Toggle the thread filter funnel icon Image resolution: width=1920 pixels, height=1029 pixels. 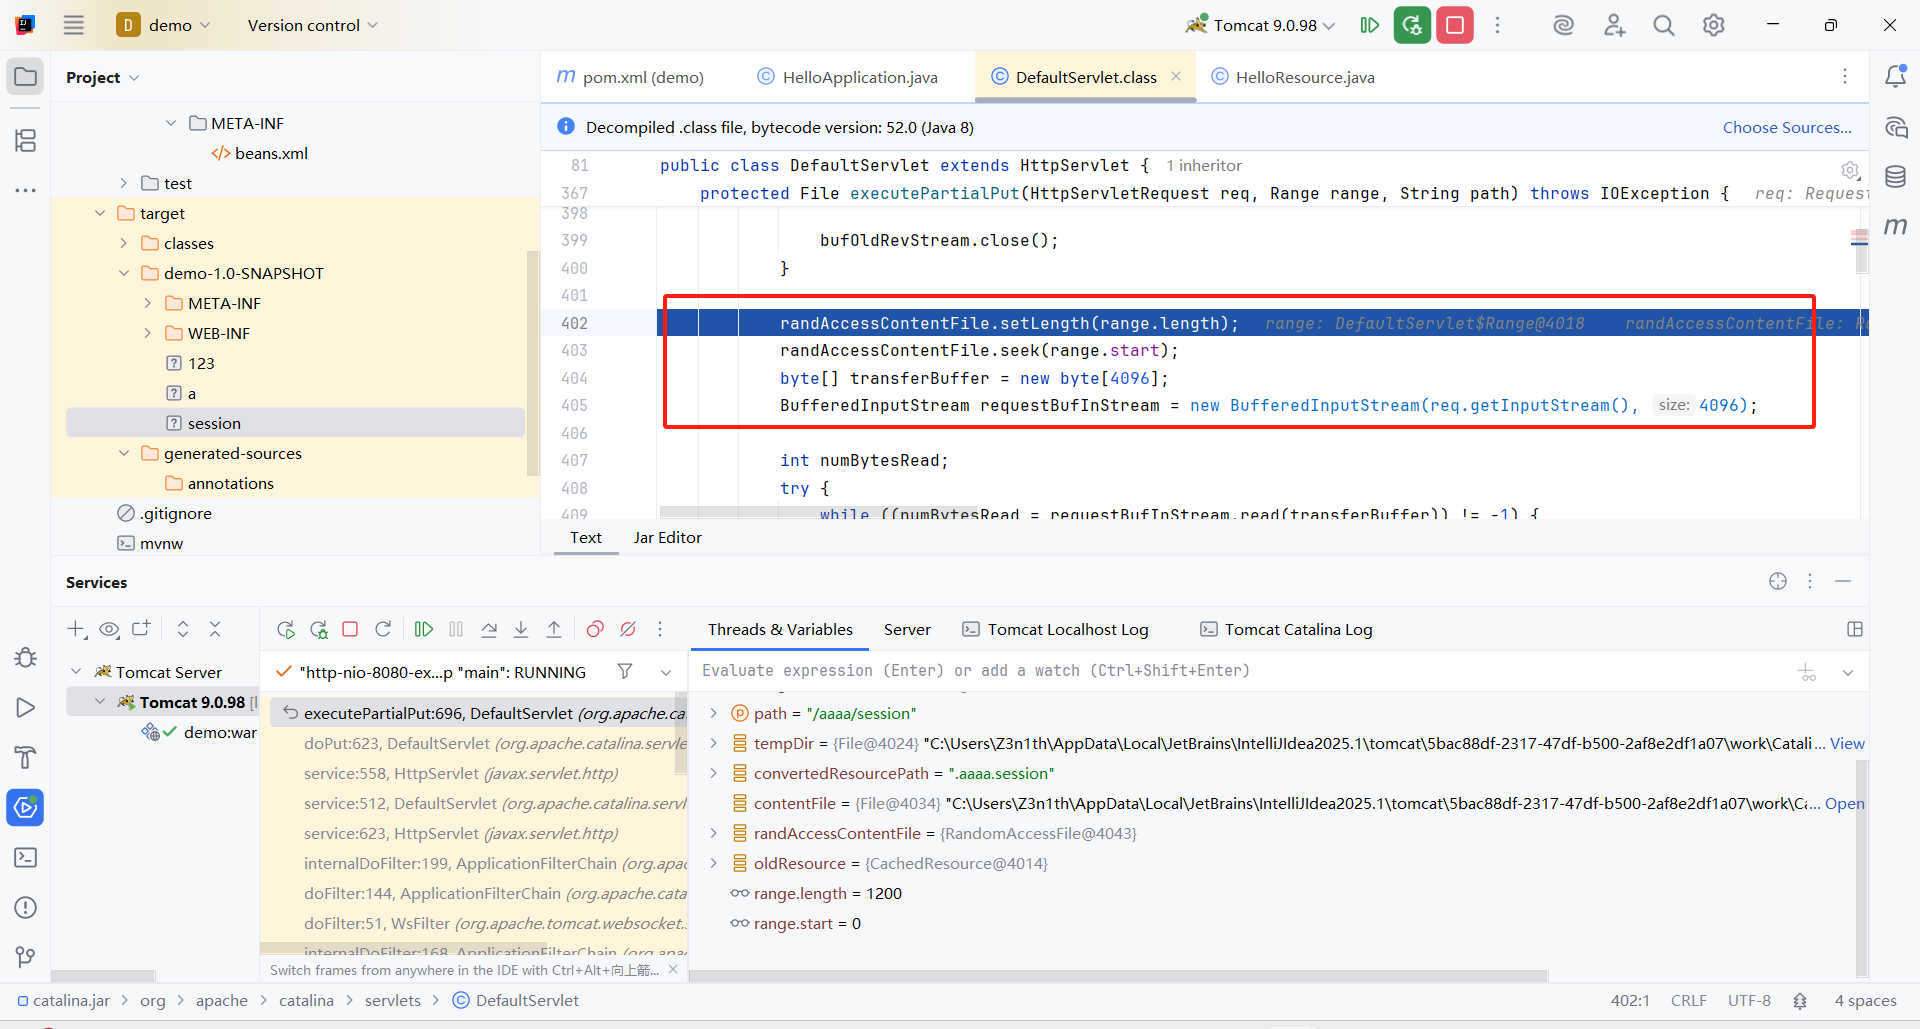click(x=625, y=671)
